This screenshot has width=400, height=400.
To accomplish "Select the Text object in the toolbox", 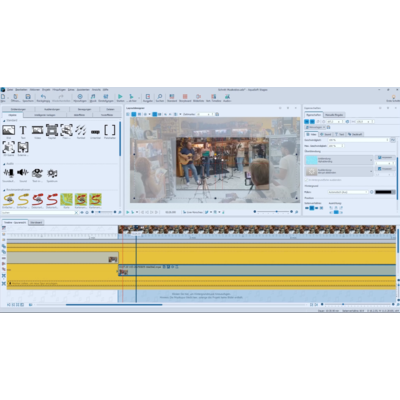I will click(23, 130).
